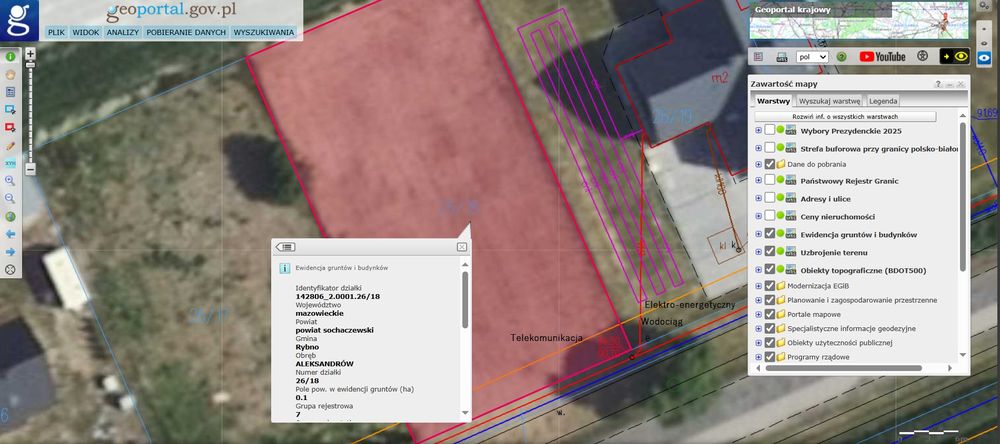Screen dimensions: 1000x444
Task: Expand the Adresy i ulice node
Action: [x=758, y=198]
